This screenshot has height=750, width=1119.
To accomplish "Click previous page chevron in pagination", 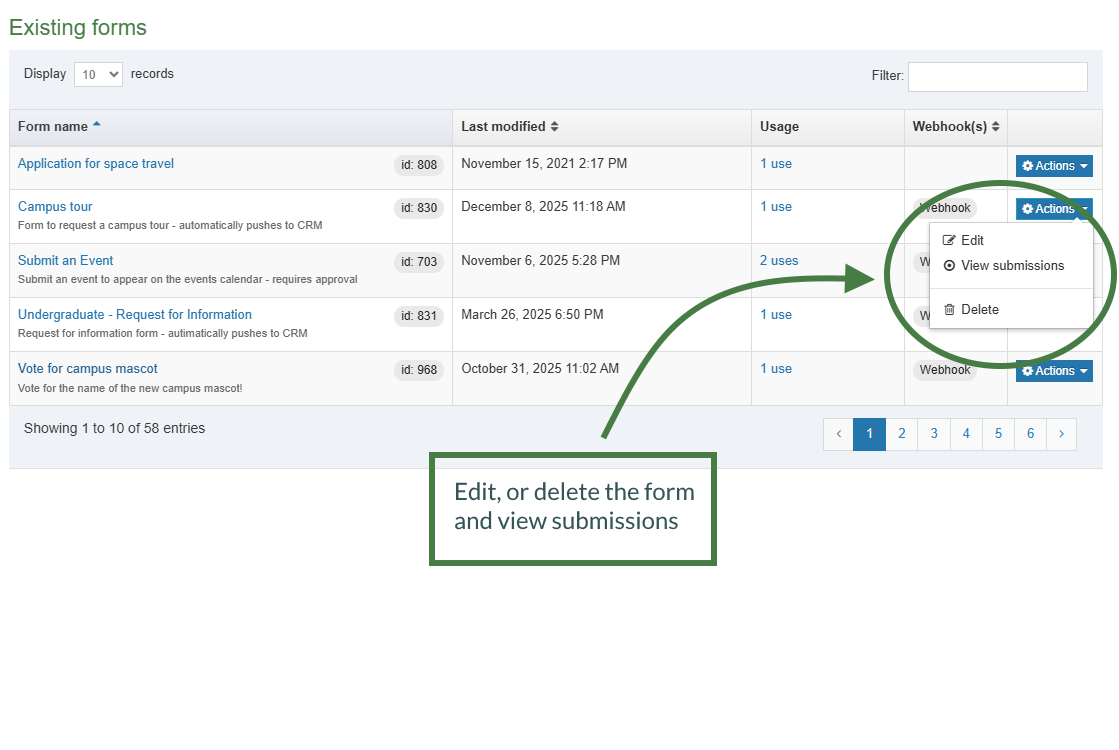I will [838, 434].
